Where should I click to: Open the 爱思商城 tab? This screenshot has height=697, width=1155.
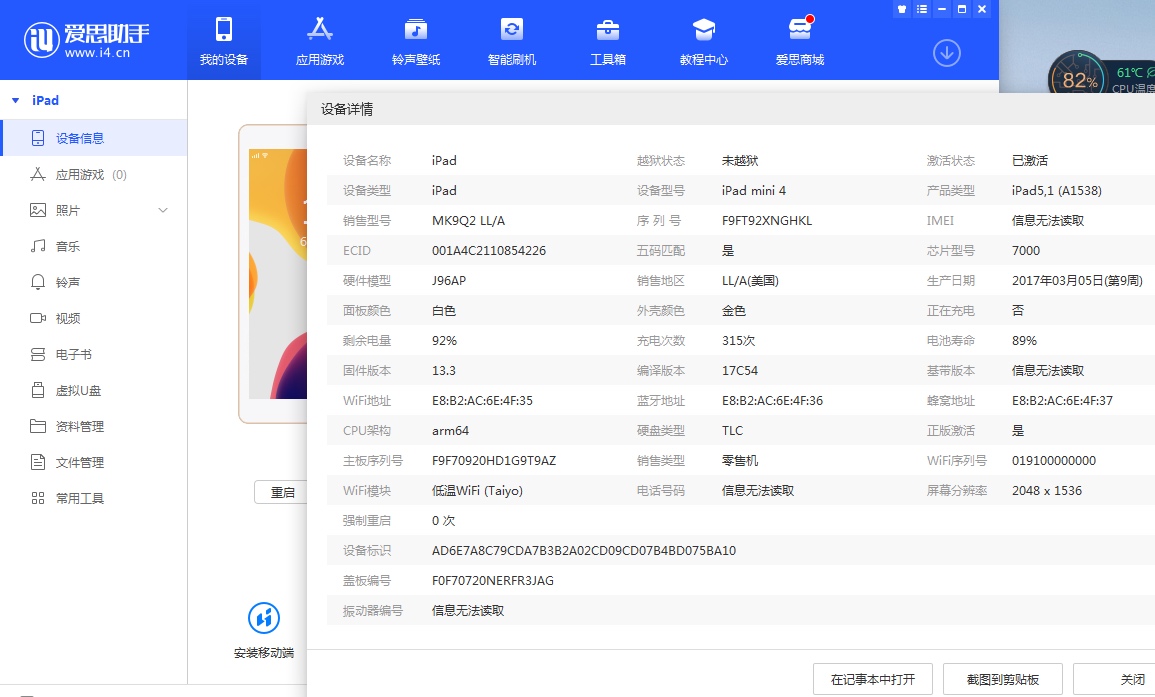[x=800, y=42]
